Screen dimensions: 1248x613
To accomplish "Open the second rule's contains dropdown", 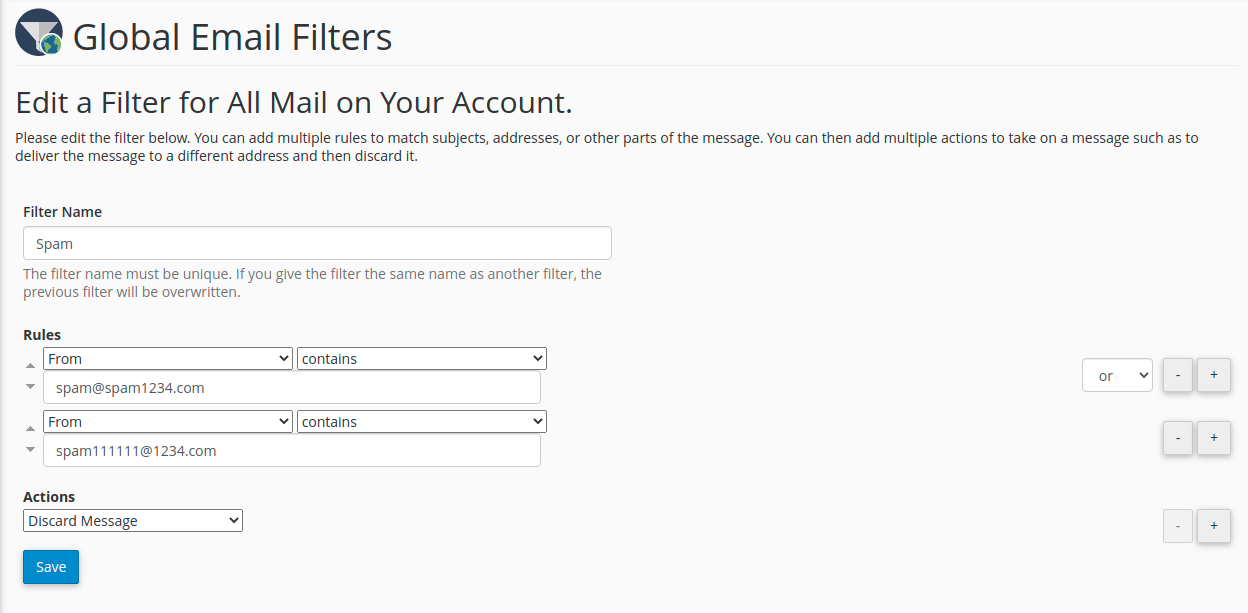I will [421, 422].
